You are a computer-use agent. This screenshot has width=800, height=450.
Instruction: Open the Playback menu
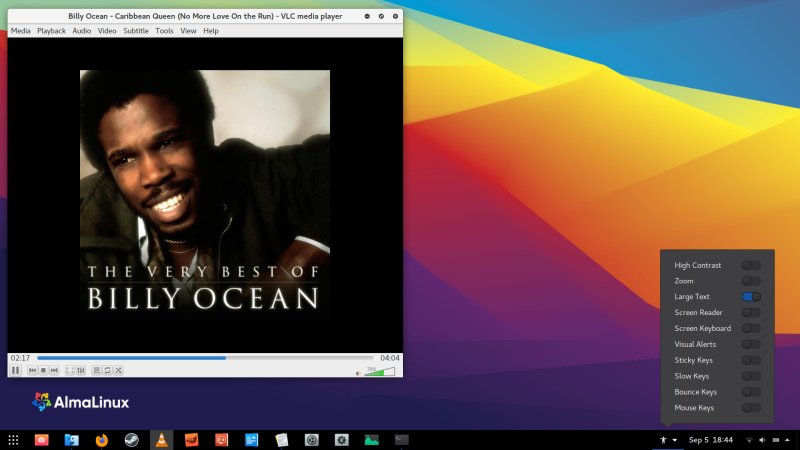coord(52,31)
